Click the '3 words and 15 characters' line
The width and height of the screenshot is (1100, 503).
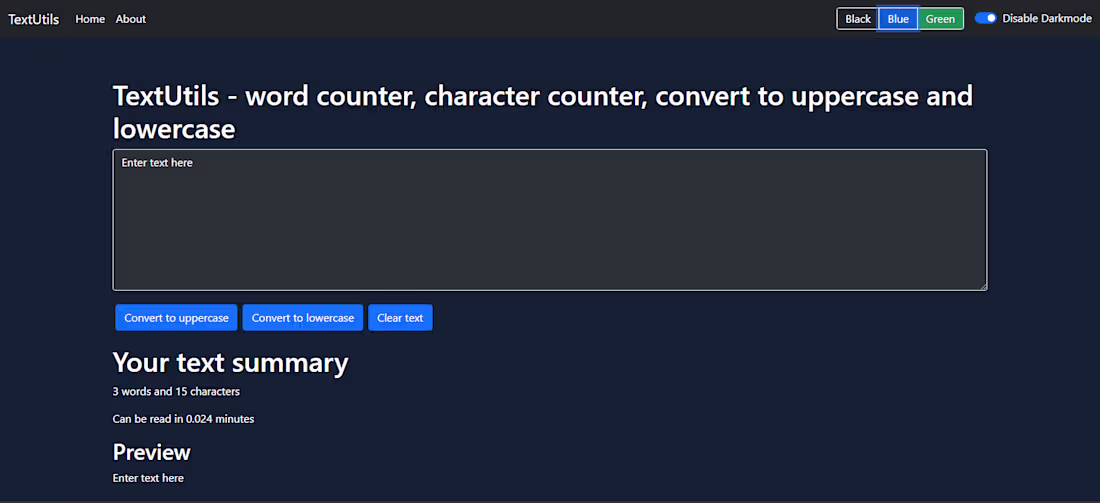(x=176, y=392)
